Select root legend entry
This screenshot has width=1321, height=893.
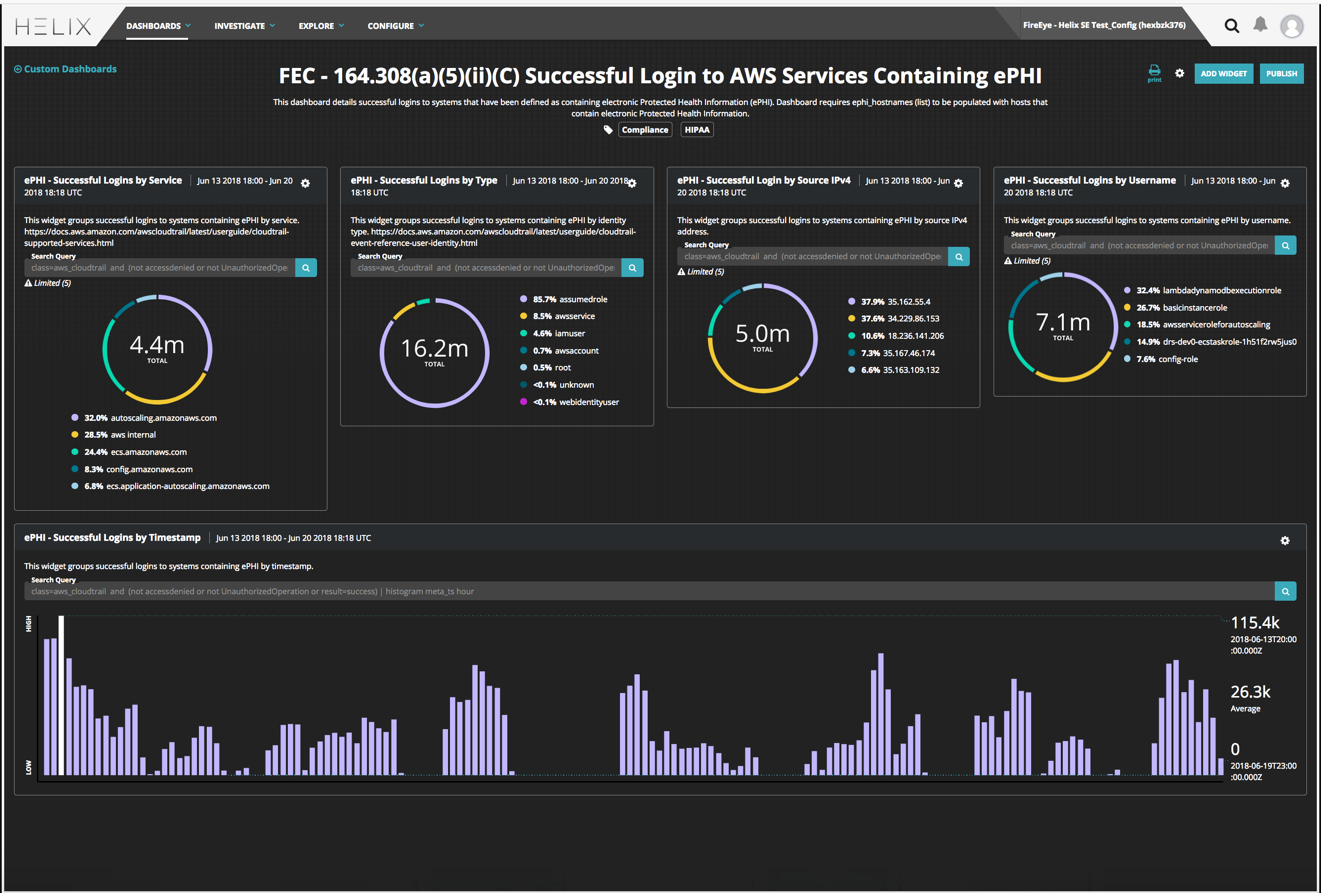pos(546,367)
